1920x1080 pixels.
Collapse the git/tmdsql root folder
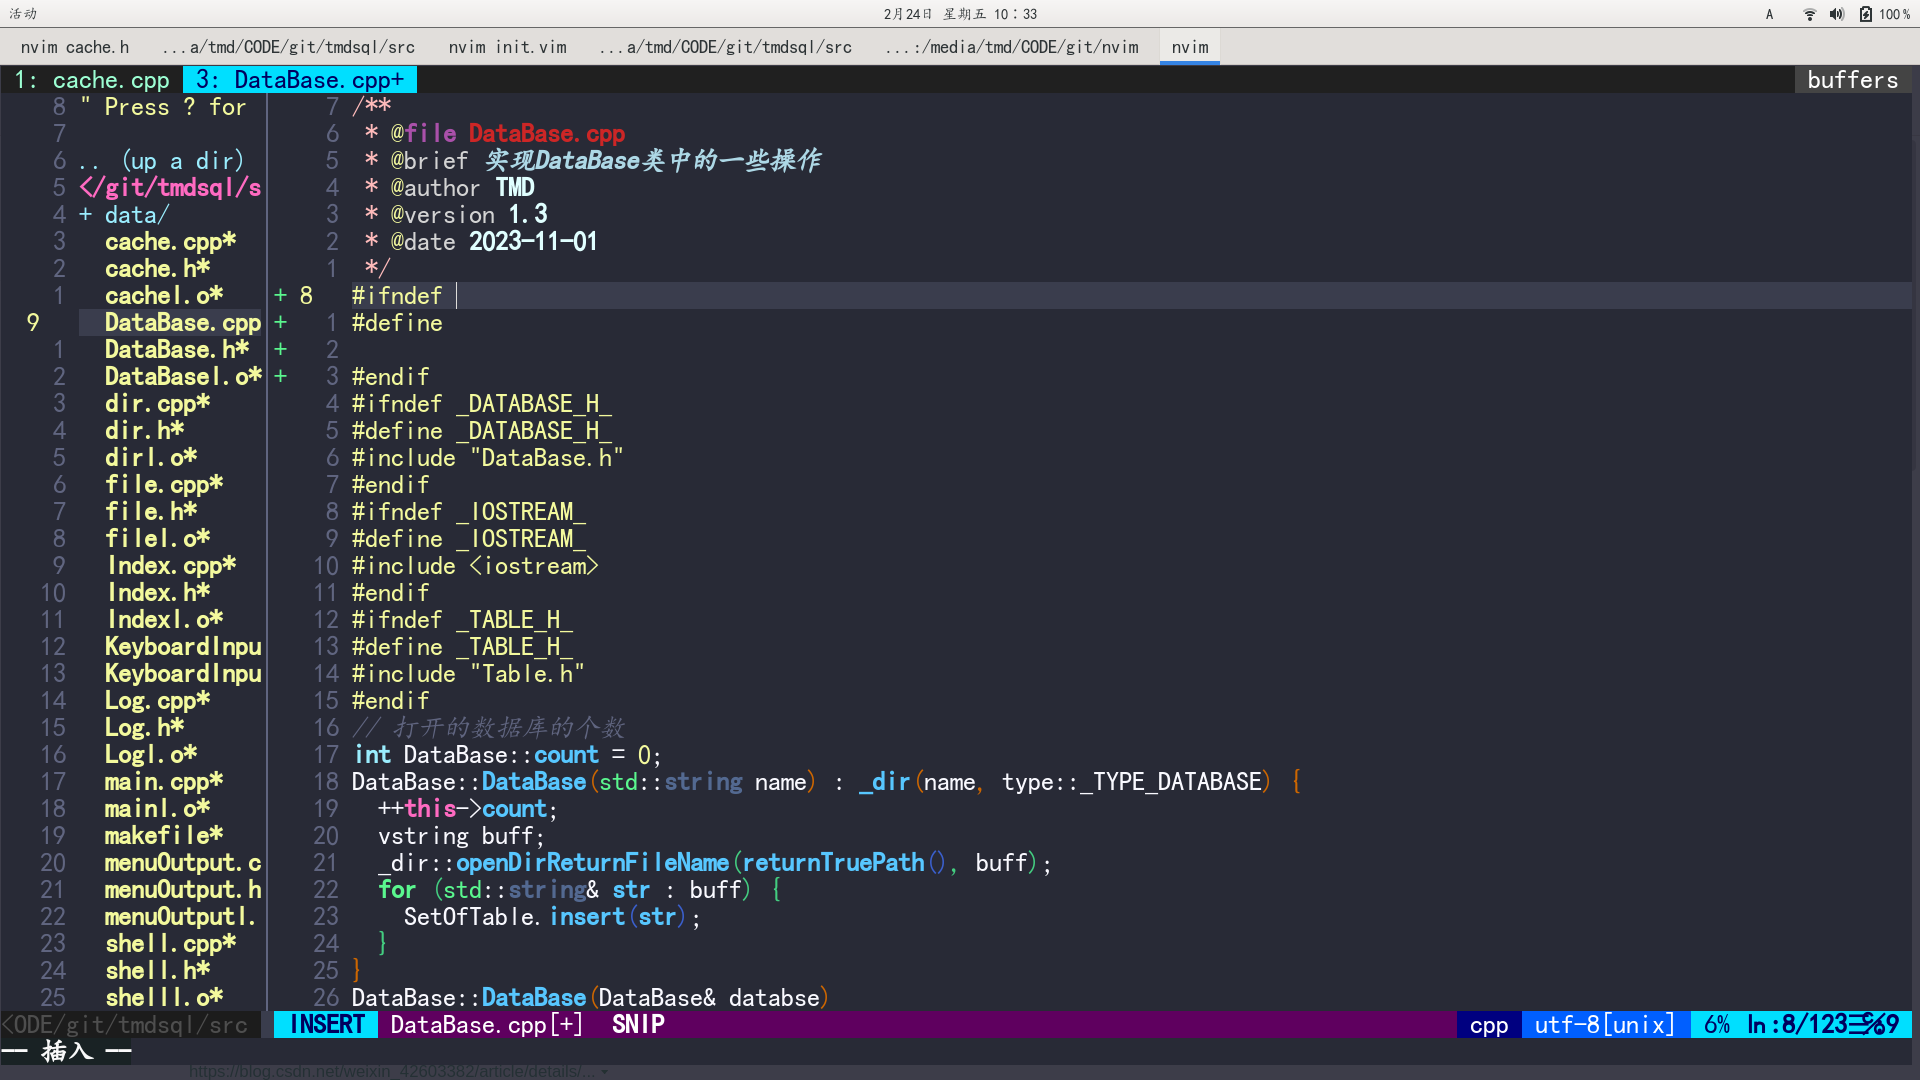[170, 187]
